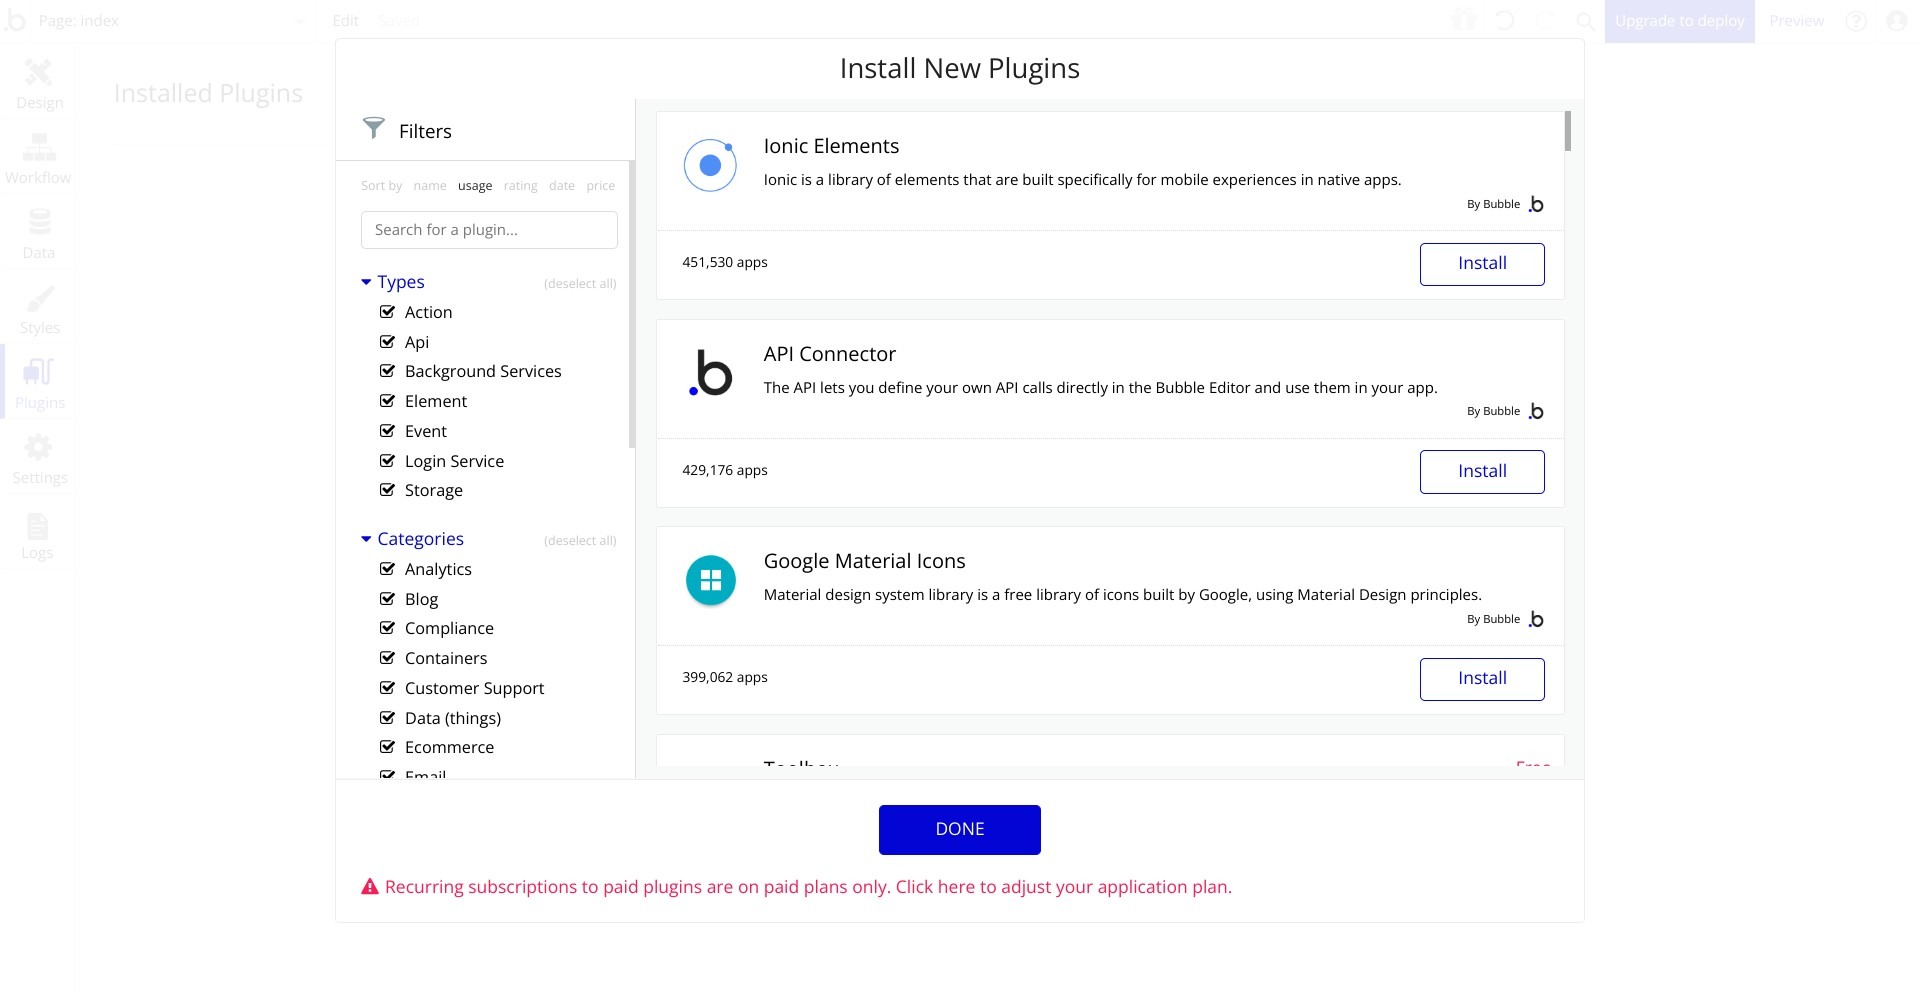
Task: Click the undo arrow icon
Action: tap(1504, 20)
